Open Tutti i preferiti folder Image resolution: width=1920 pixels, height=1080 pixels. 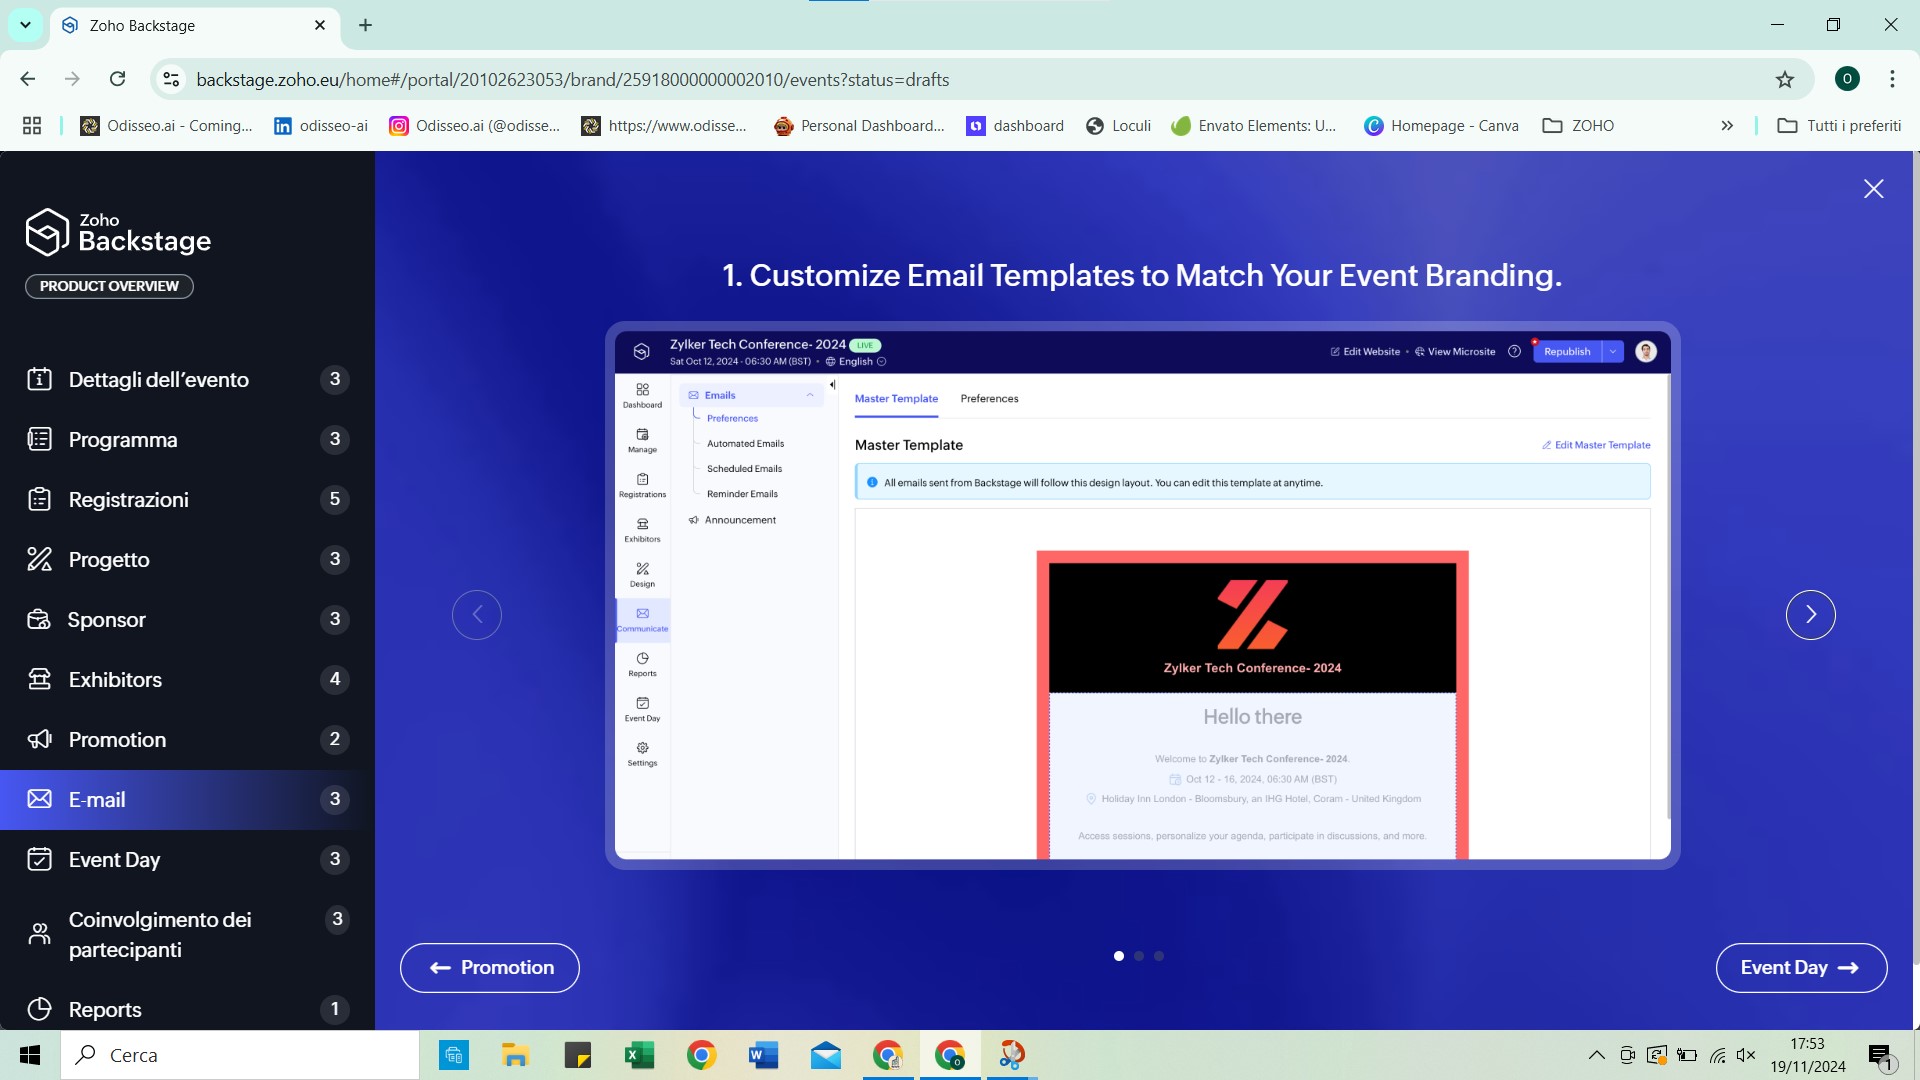(1838, 126)
